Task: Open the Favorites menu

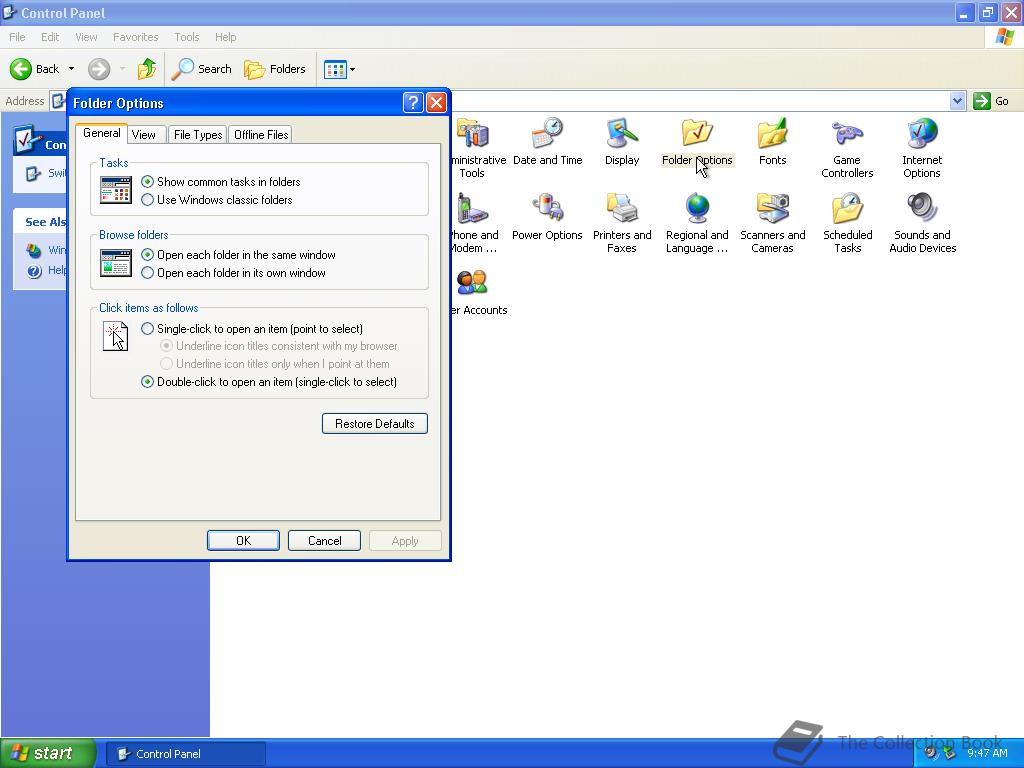Action: click(135, 37)
